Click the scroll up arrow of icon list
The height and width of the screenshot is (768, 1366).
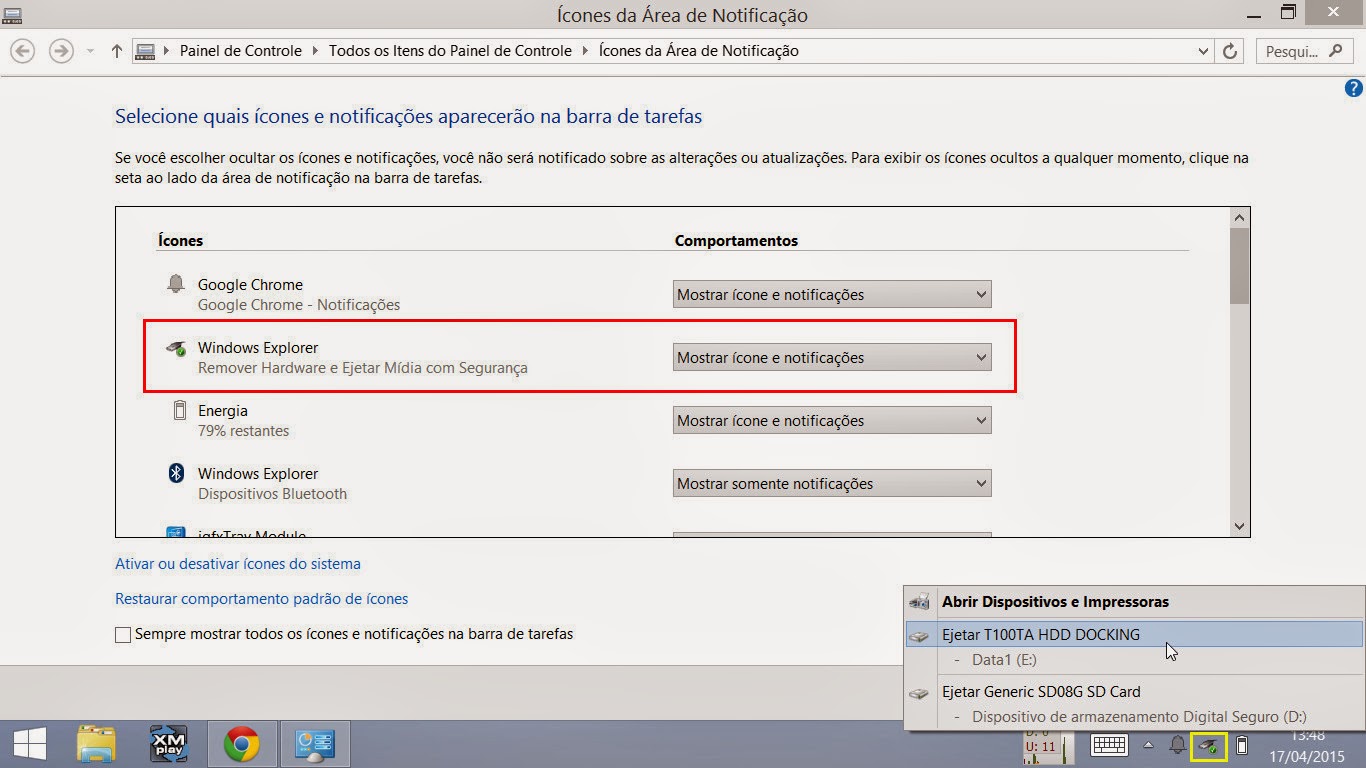pyautogui.click(x=1240, y=217)
